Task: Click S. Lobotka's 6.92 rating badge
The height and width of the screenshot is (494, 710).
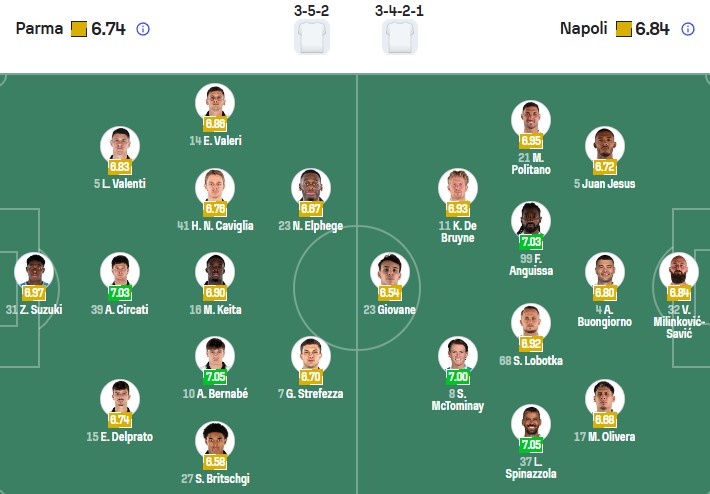Action: pos(530,342)
